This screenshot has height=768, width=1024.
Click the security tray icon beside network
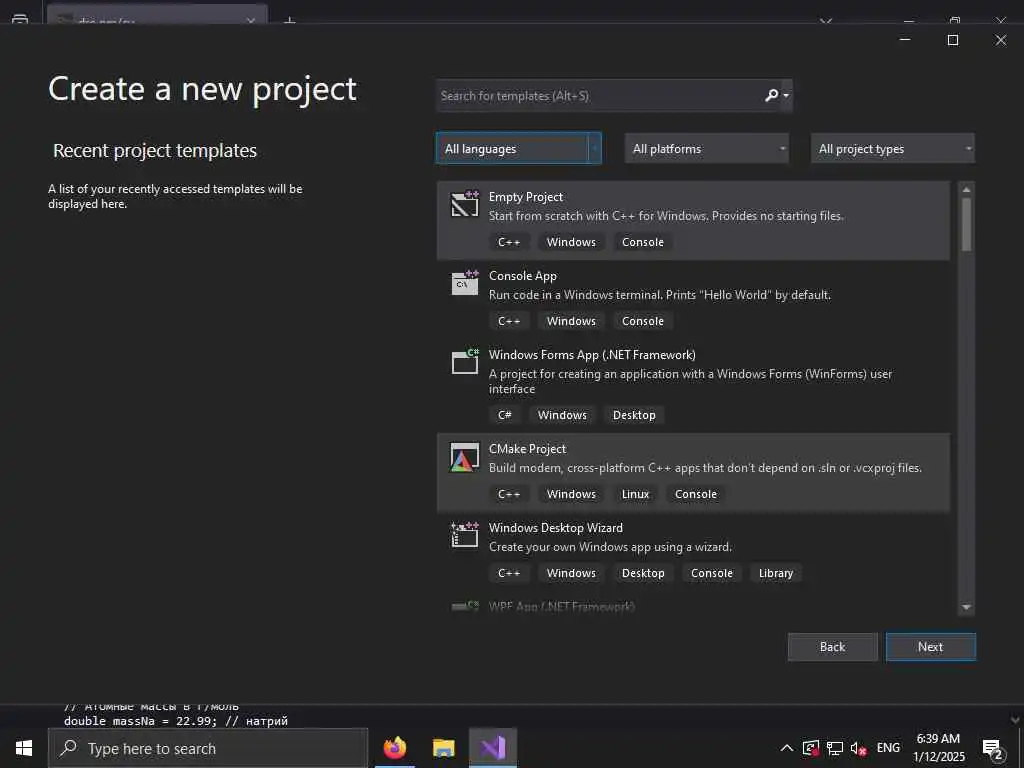point(811,748)
